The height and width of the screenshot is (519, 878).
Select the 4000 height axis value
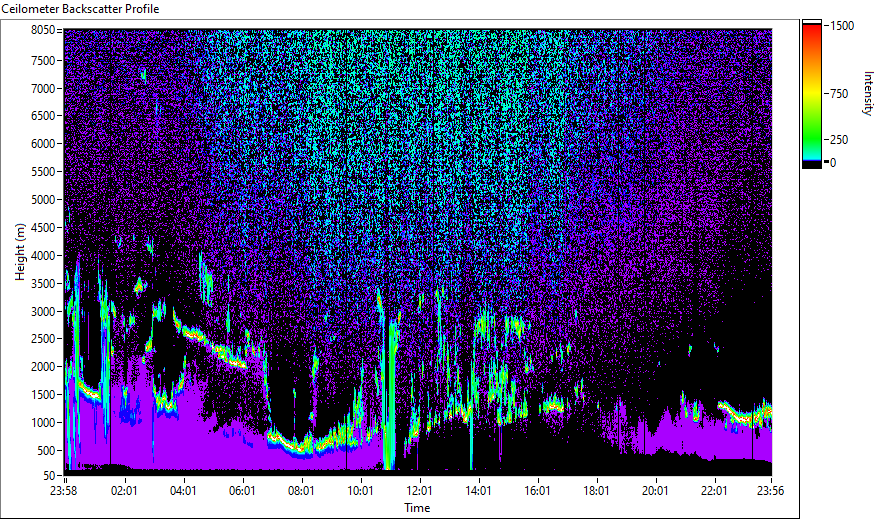(x=43, y=256)
